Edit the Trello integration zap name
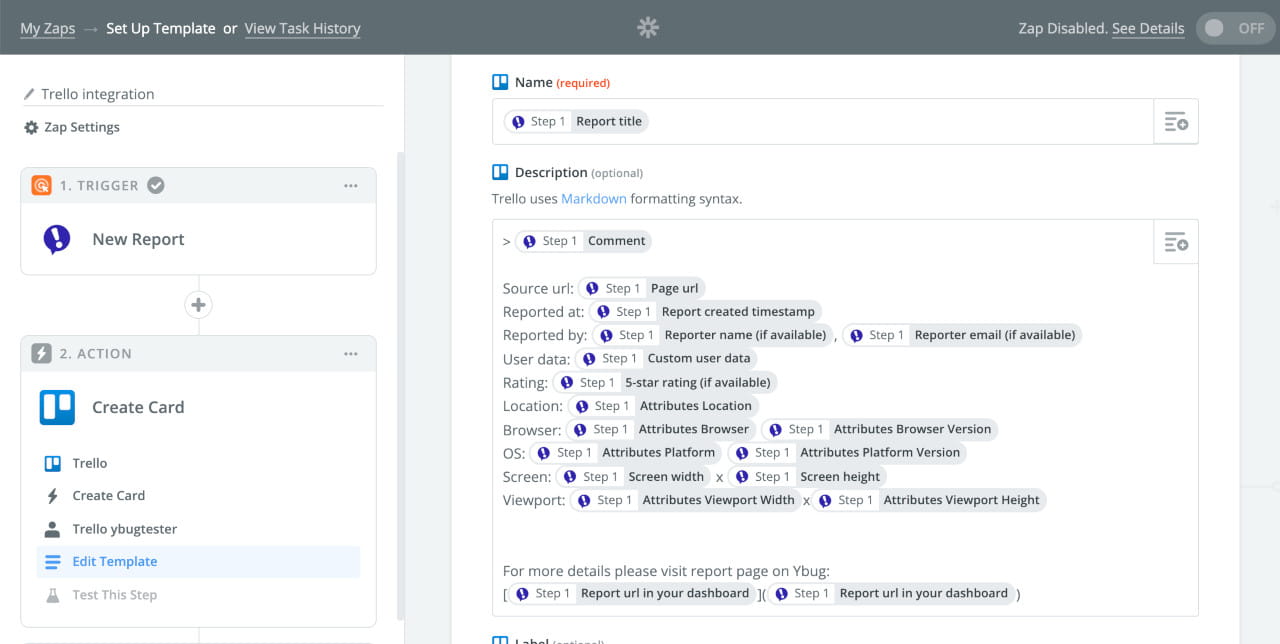This screenshot has width=1280, height=644. click(98, 94)
